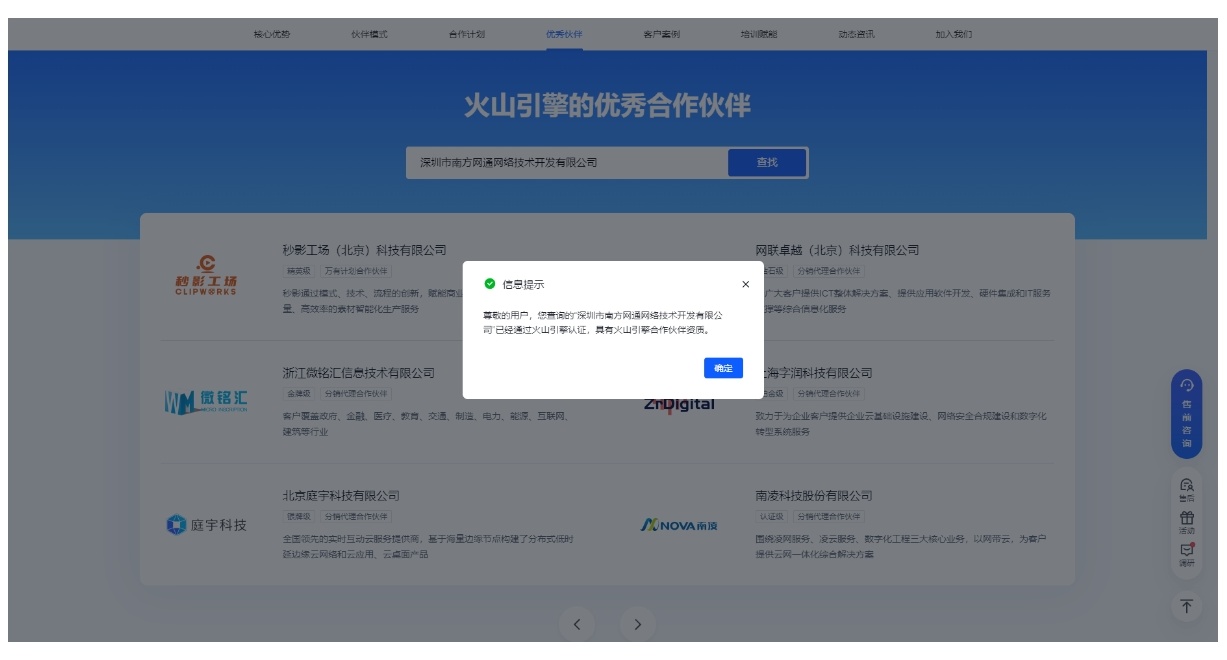Open 售前咨询 consultation widget
1227x660 pixels.
[1187, 414]
